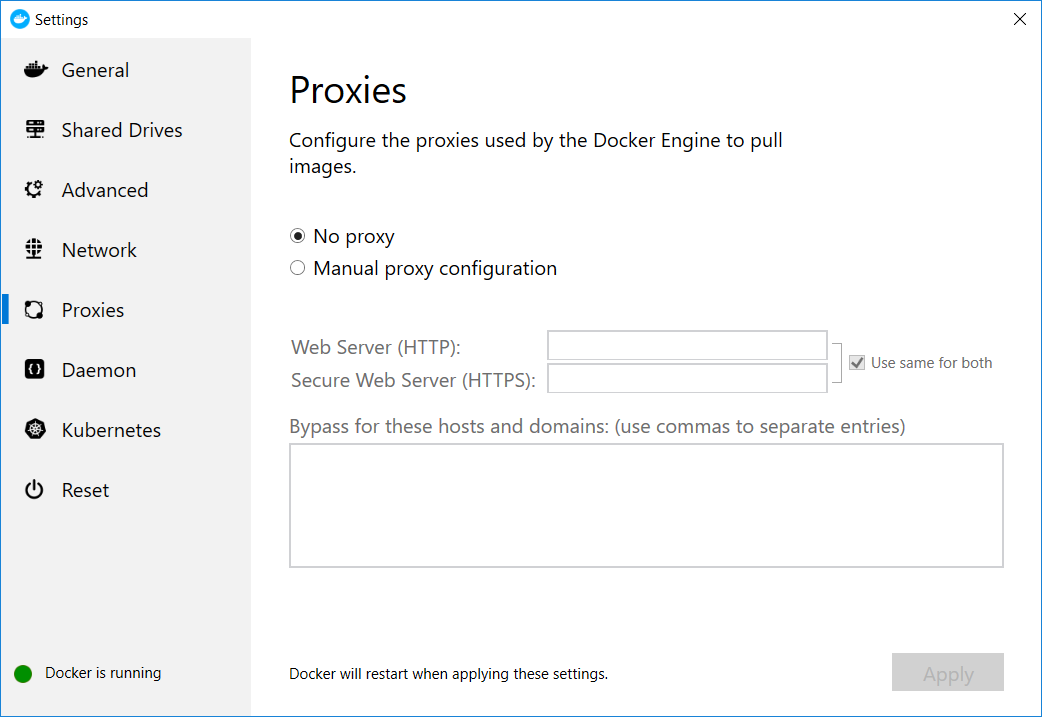
Task: Click the green Docker is running indicator
Action: pyautogui.click(x=23, y=674)
